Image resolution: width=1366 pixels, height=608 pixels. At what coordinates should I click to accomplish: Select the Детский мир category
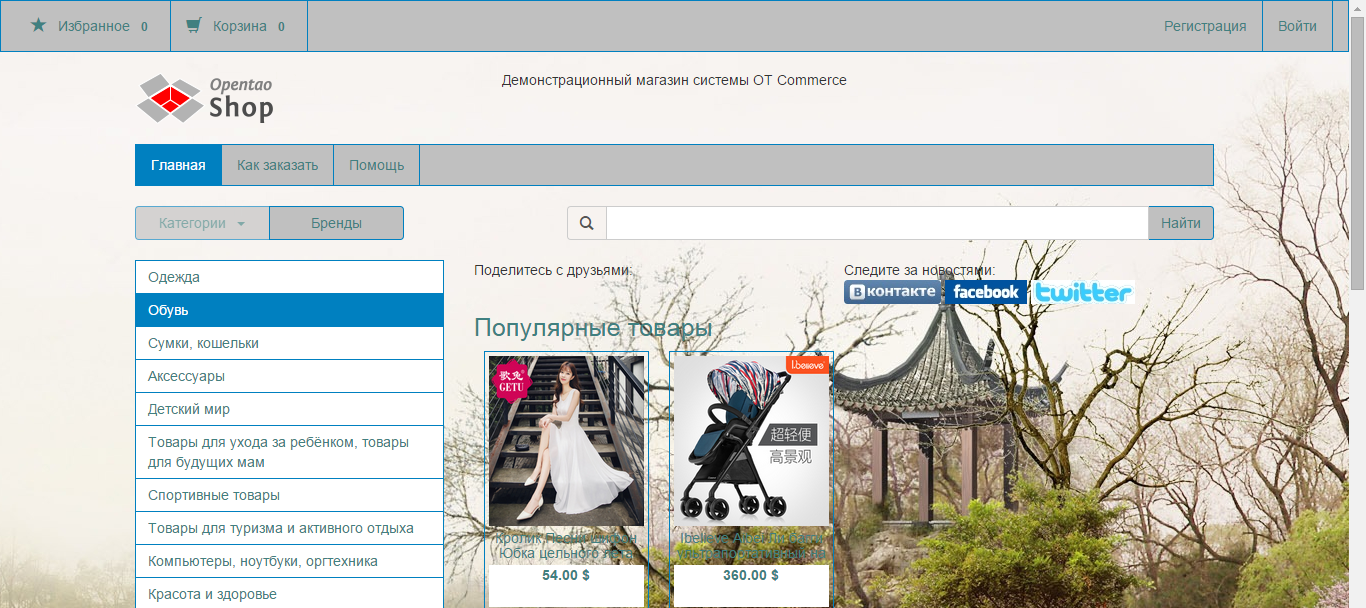[289, 409]
